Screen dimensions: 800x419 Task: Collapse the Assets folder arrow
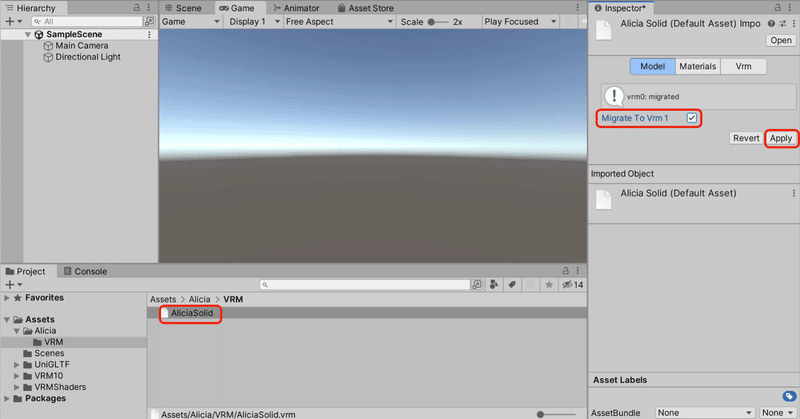(7, 319)
